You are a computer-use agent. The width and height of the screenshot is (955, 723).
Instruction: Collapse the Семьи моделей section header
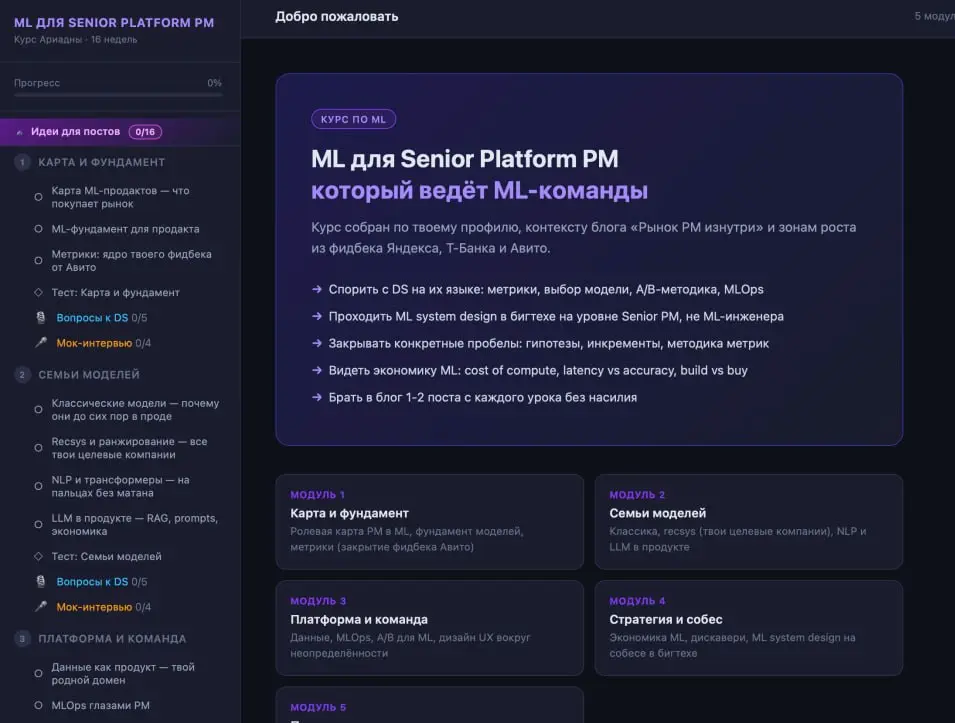tap(120, 375)
